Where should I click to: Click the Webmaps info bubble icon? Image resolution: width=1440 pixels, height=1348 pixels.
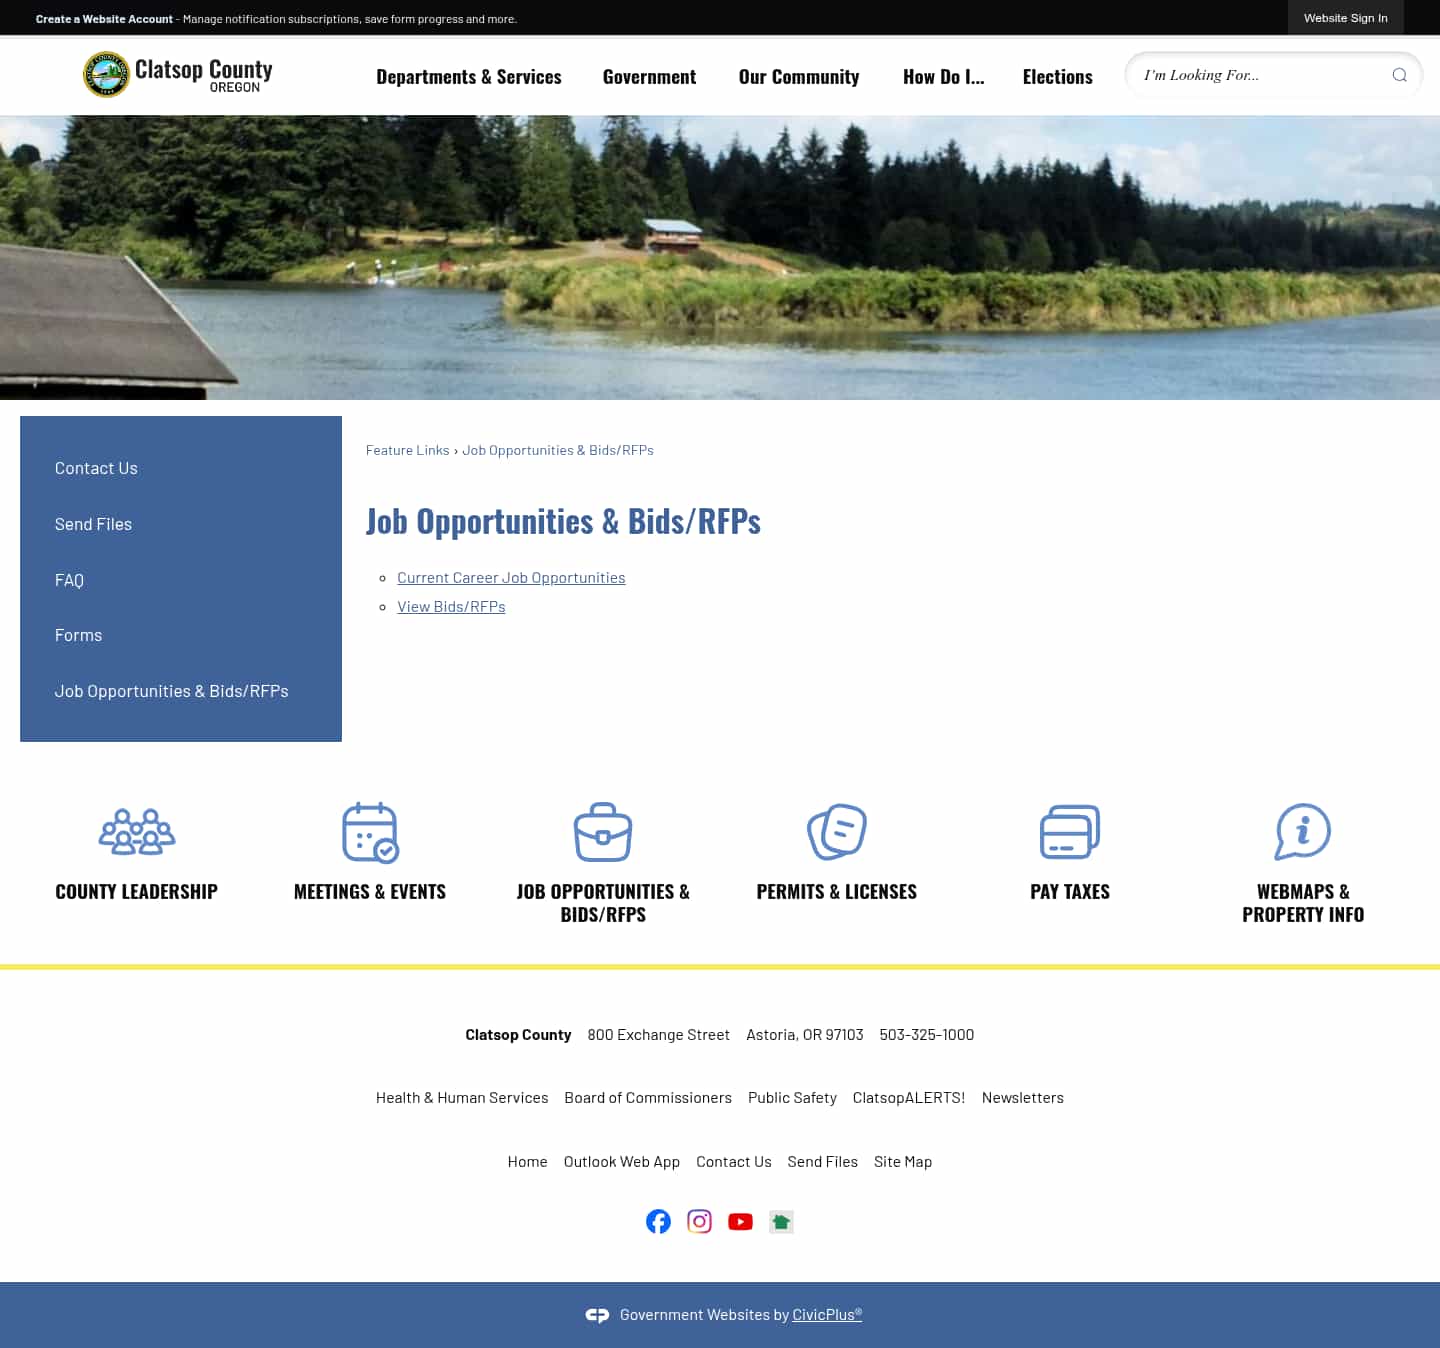(1303, 832)
